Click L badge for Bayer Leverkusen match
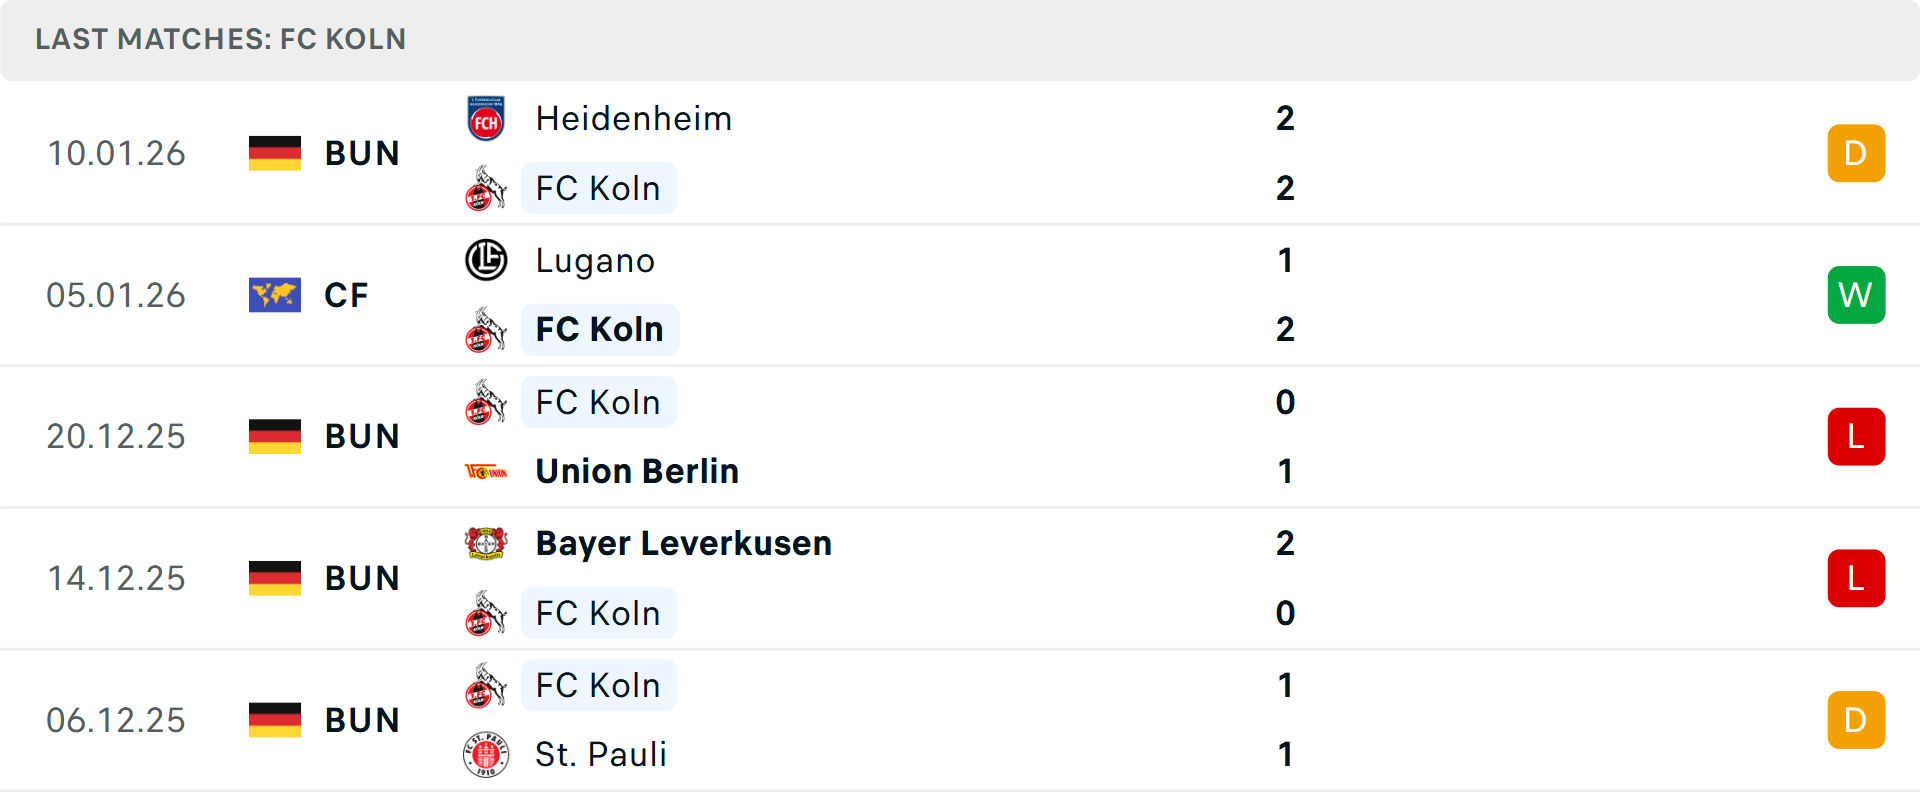This screenshot has width=1920, height=792. pyautogui.click(x=1856, y=578)
